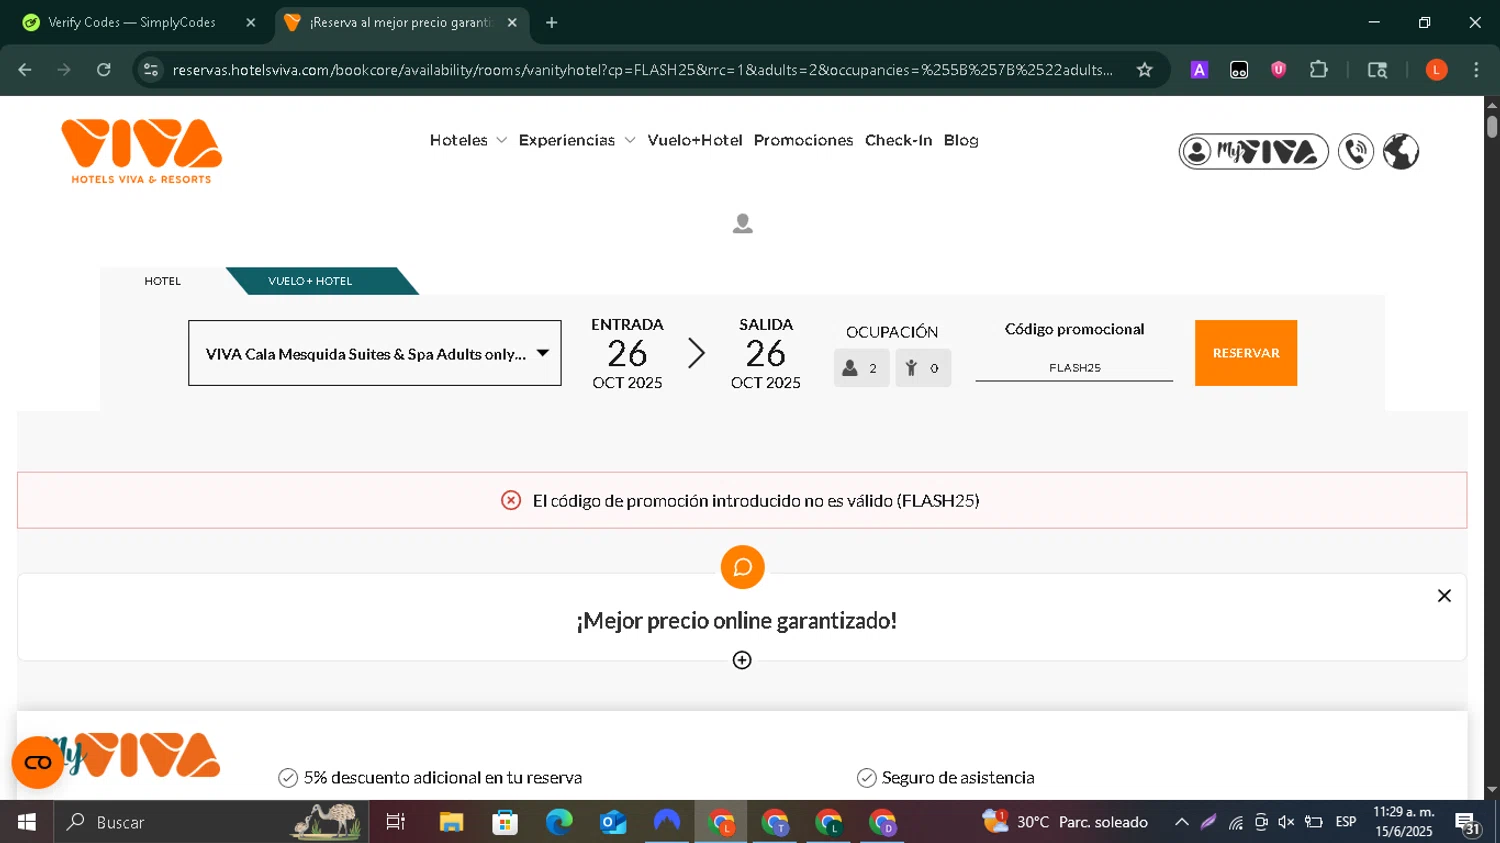Close the best price guarantee banner
Screen dimensions: 1500x843
pos(1444,596)
